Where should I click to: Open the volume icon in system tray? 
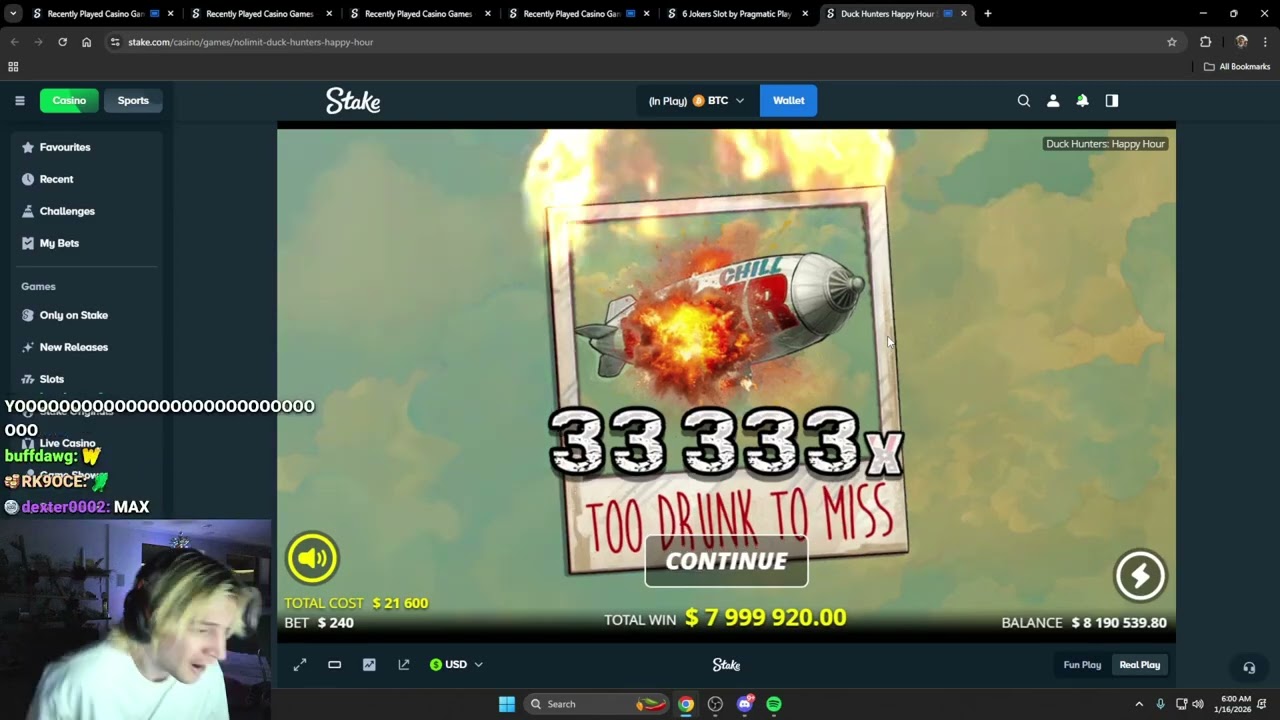coord(1198,704)
